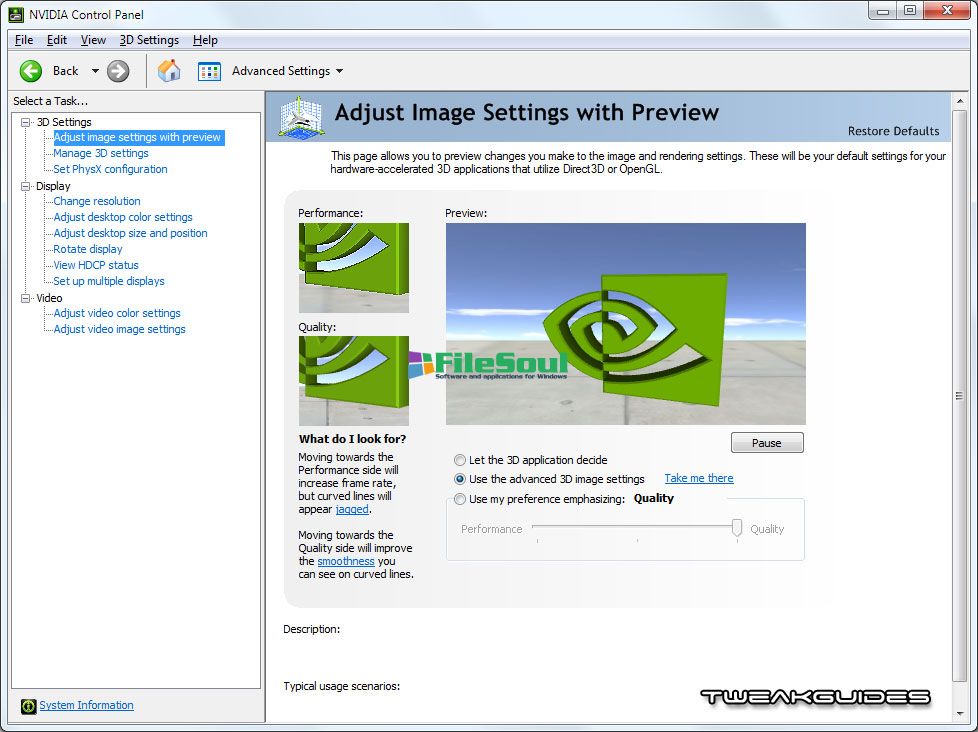
Task: Click the Performance-Quality slider handle
Action: tap(737, 527)
